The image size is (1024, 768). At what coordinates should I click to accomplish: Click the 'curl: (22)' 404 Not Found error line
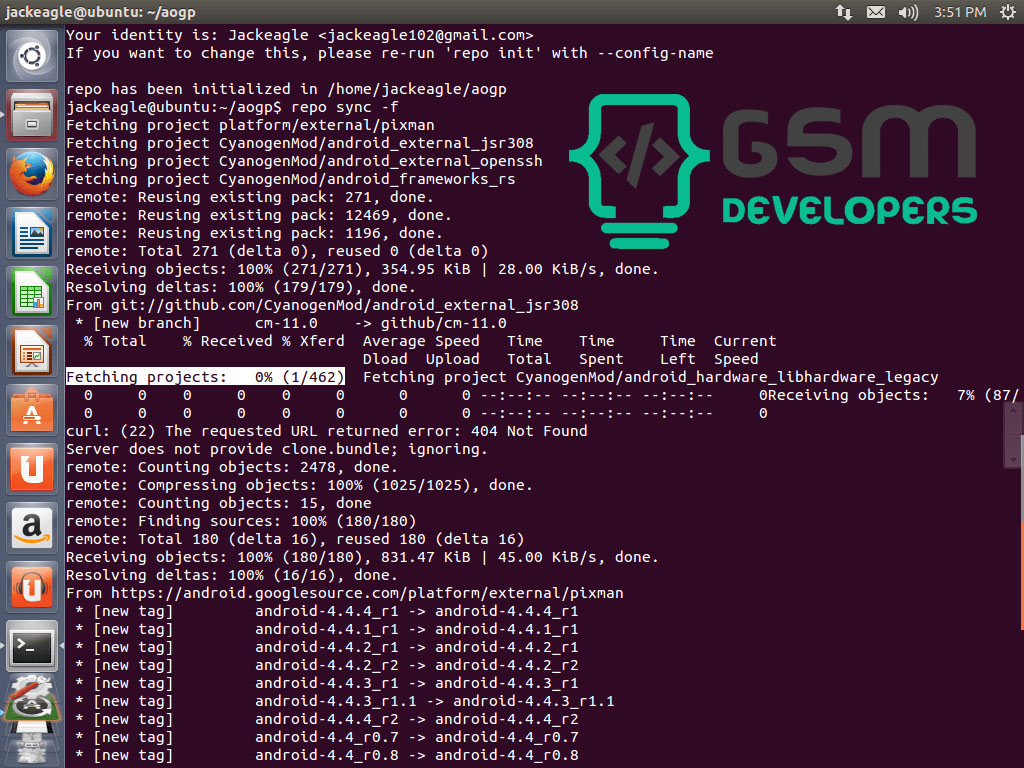click(327, 431)
